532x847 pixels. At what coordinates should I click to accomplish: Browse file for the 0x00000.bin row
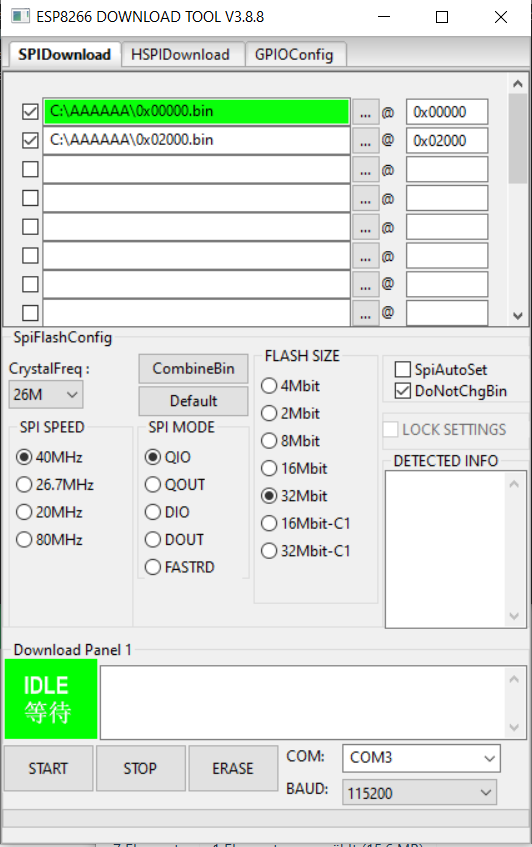(366, 112)
